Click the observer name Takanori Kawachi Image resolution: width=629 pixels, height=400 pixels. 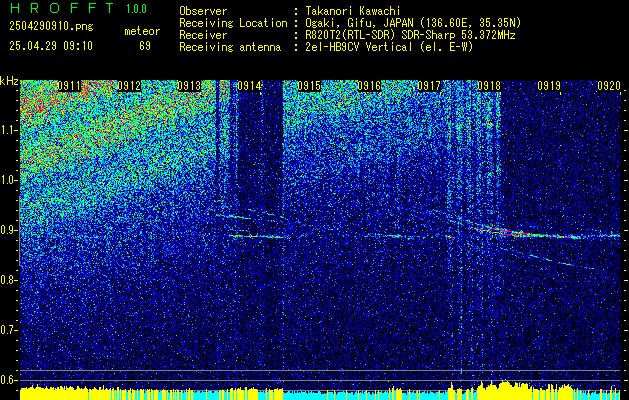(353, 11)
